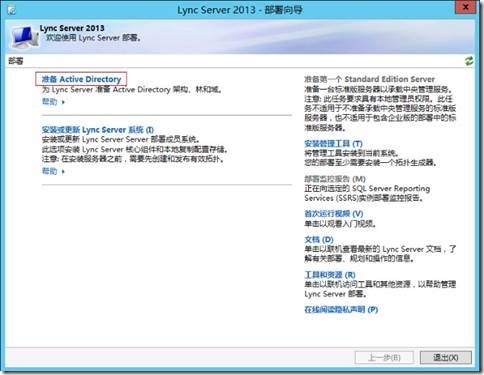Viewport: 484px width, 375px height.
Task: Open the 首次运行视频 (V) link
Action: click(333, 214)
